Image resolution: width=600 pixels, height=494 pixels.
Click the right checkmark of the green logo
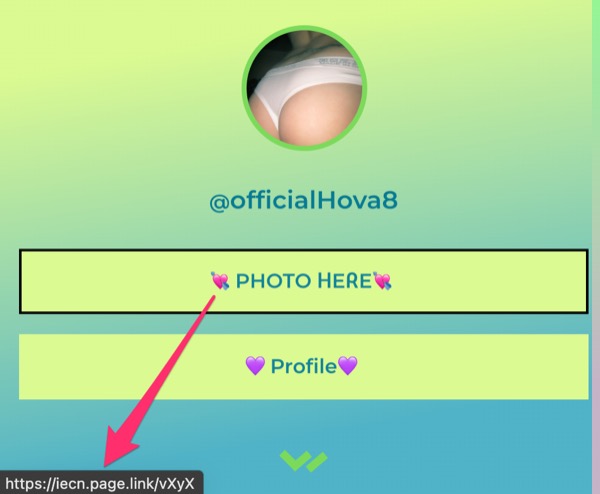(317, 462)
